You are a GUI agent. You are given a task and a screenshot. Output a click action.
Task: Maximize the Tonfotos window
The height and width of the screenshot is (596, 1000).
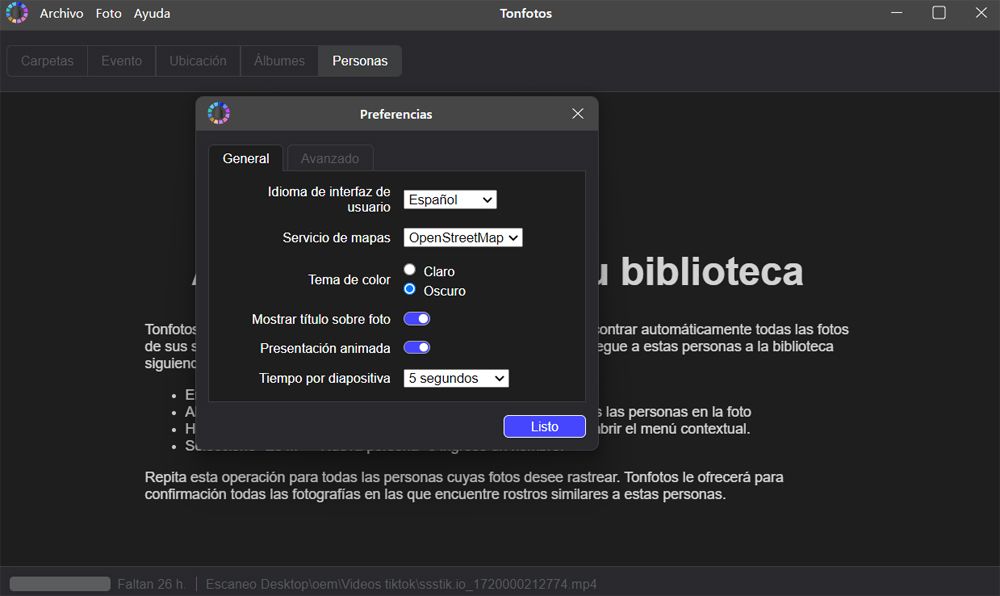pyautogui.click(x=939, y=13)
